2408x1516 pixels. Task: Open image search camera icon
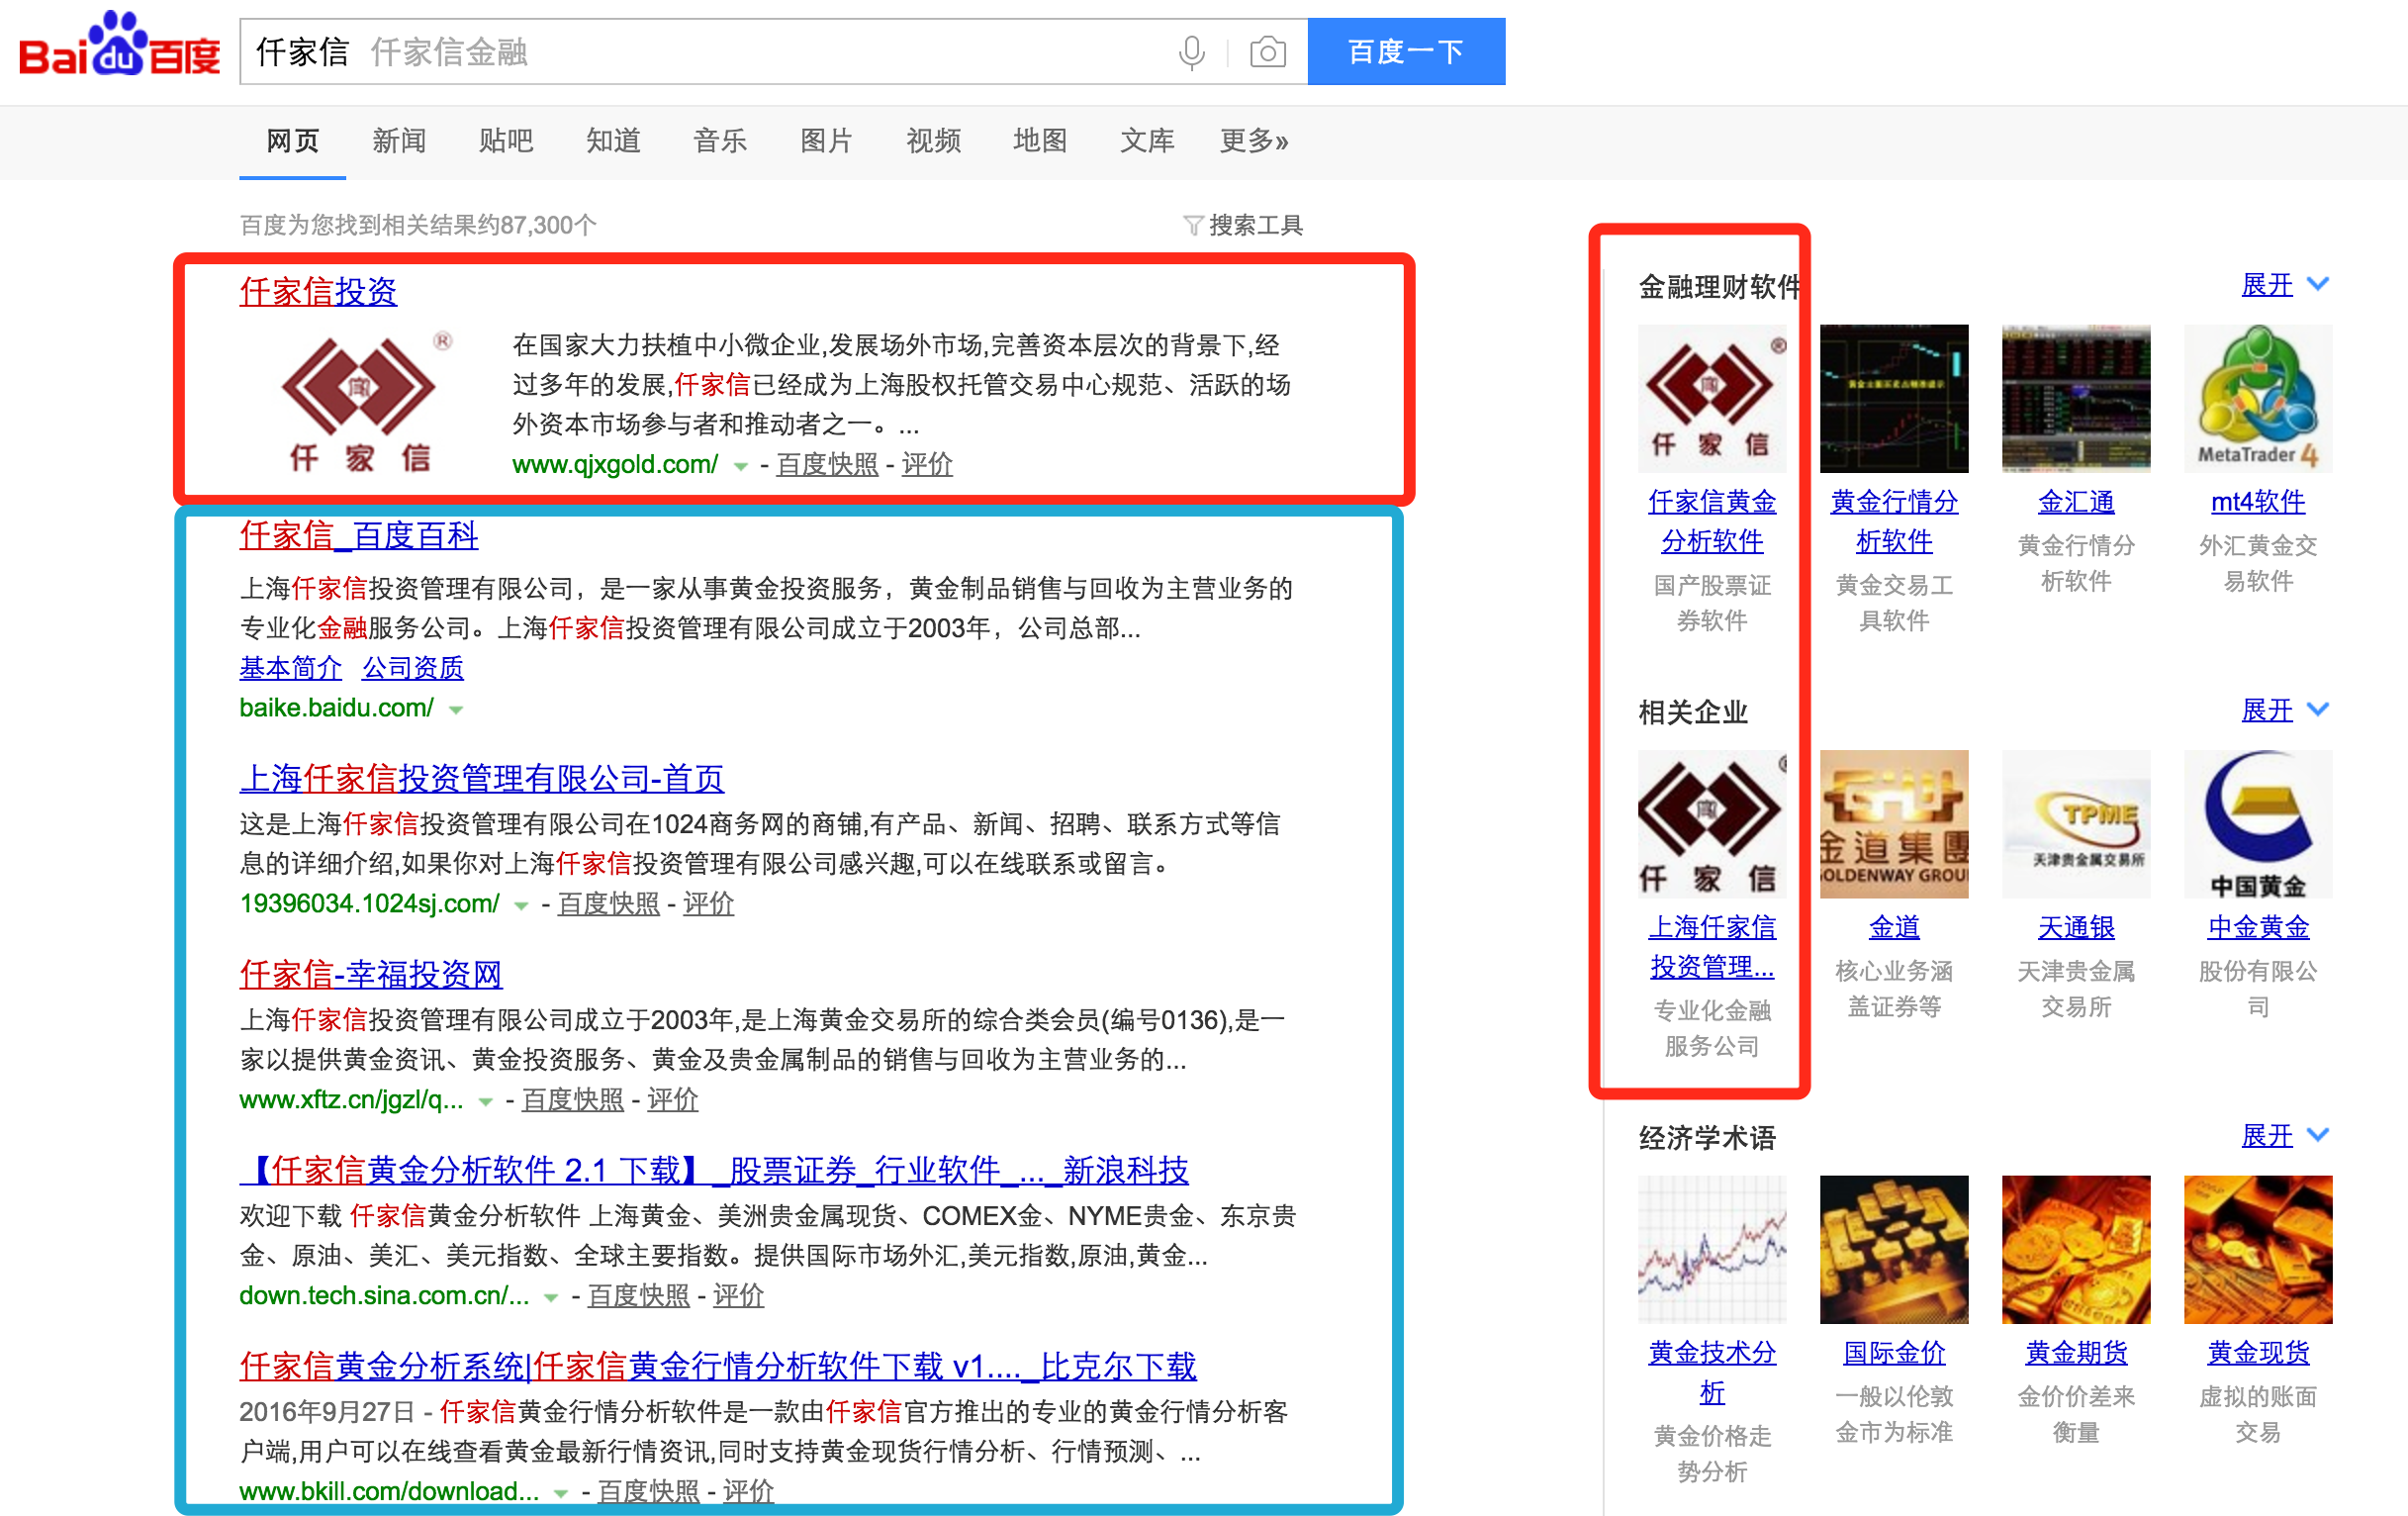tap(1267, 52)
